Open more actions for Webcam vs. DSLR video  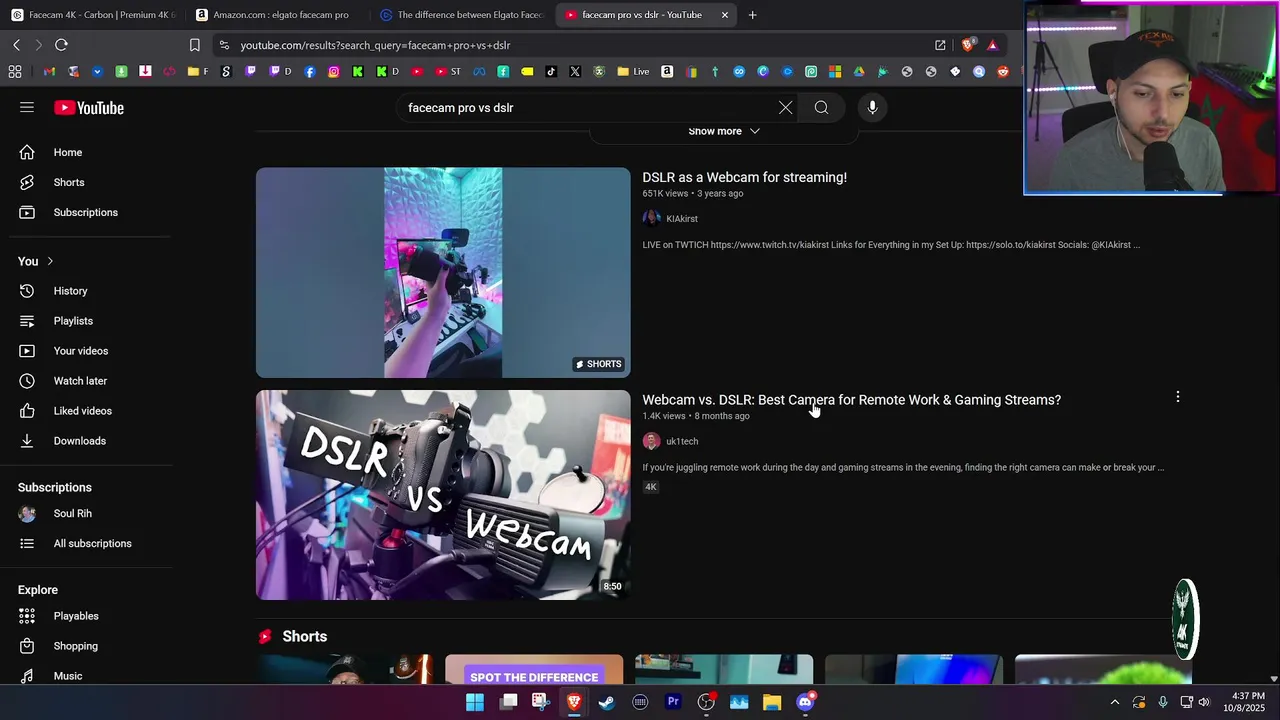1177,397
